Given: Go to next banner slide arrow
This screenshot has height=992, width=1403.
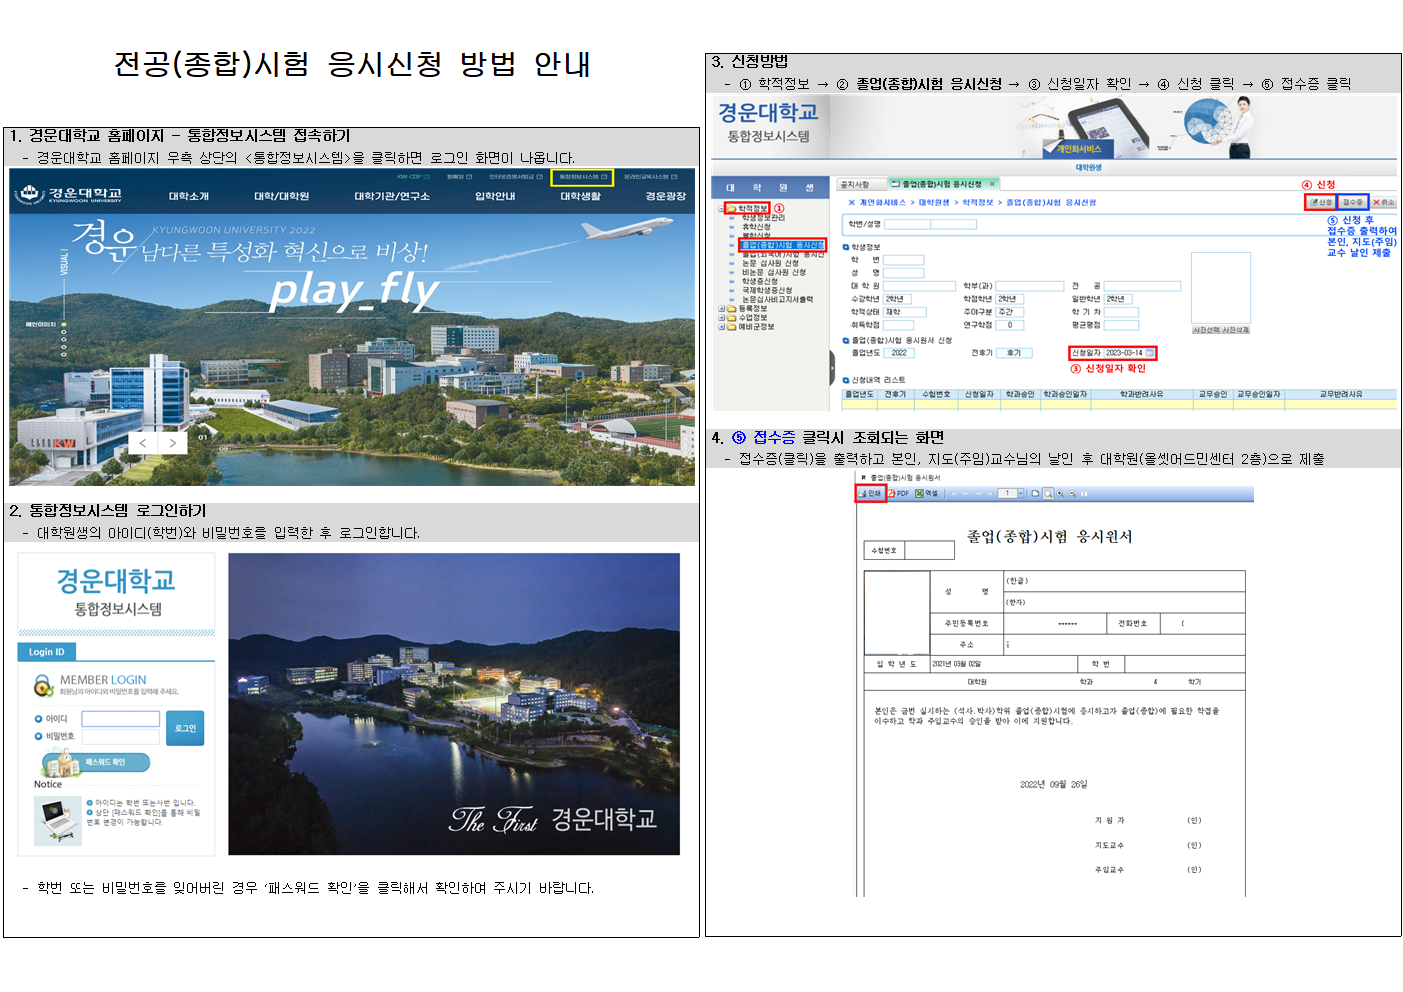Looking at the screenshot, I should pos(173,443).
